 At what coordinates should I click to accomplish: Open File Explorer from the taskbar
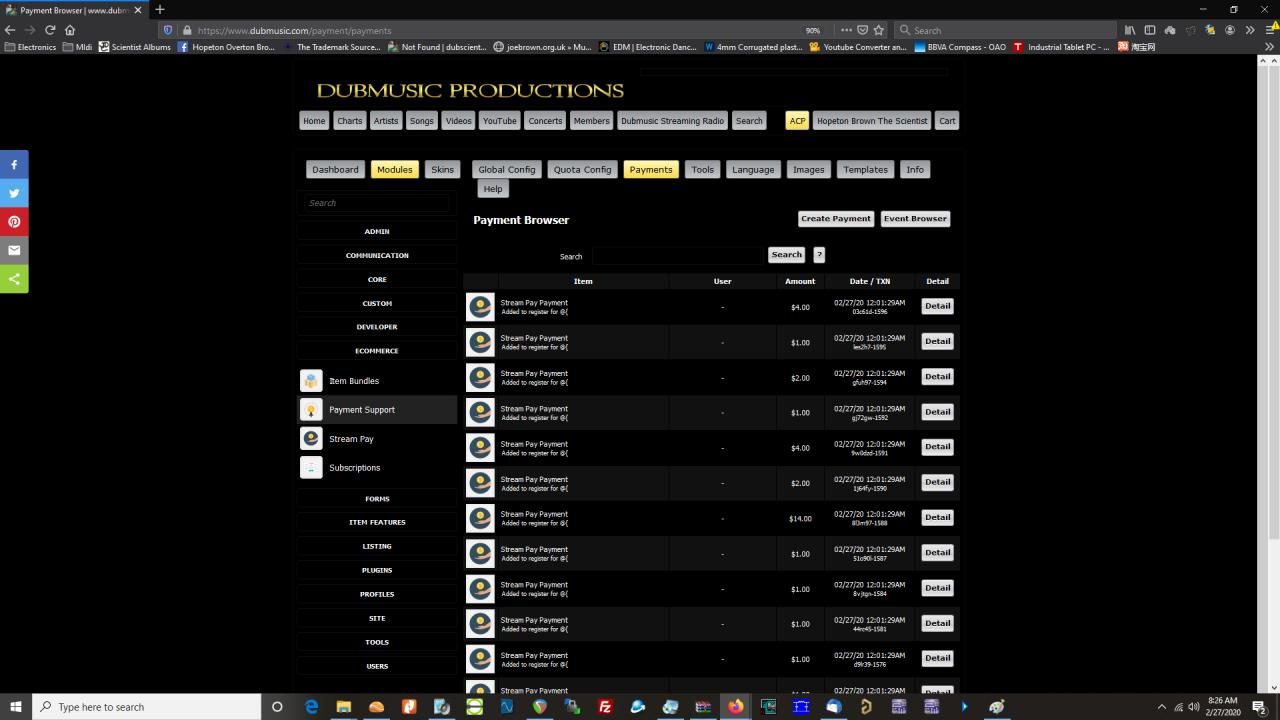(343, 707)
